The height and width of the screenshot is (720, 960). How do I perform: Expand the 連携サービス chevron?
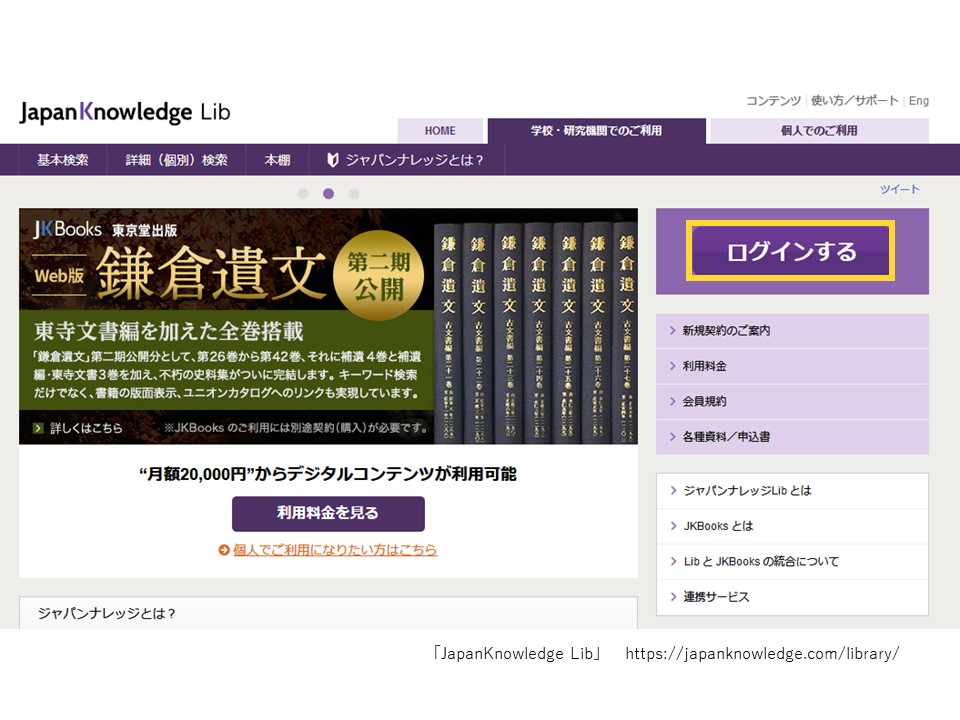(x=673, y=597)
